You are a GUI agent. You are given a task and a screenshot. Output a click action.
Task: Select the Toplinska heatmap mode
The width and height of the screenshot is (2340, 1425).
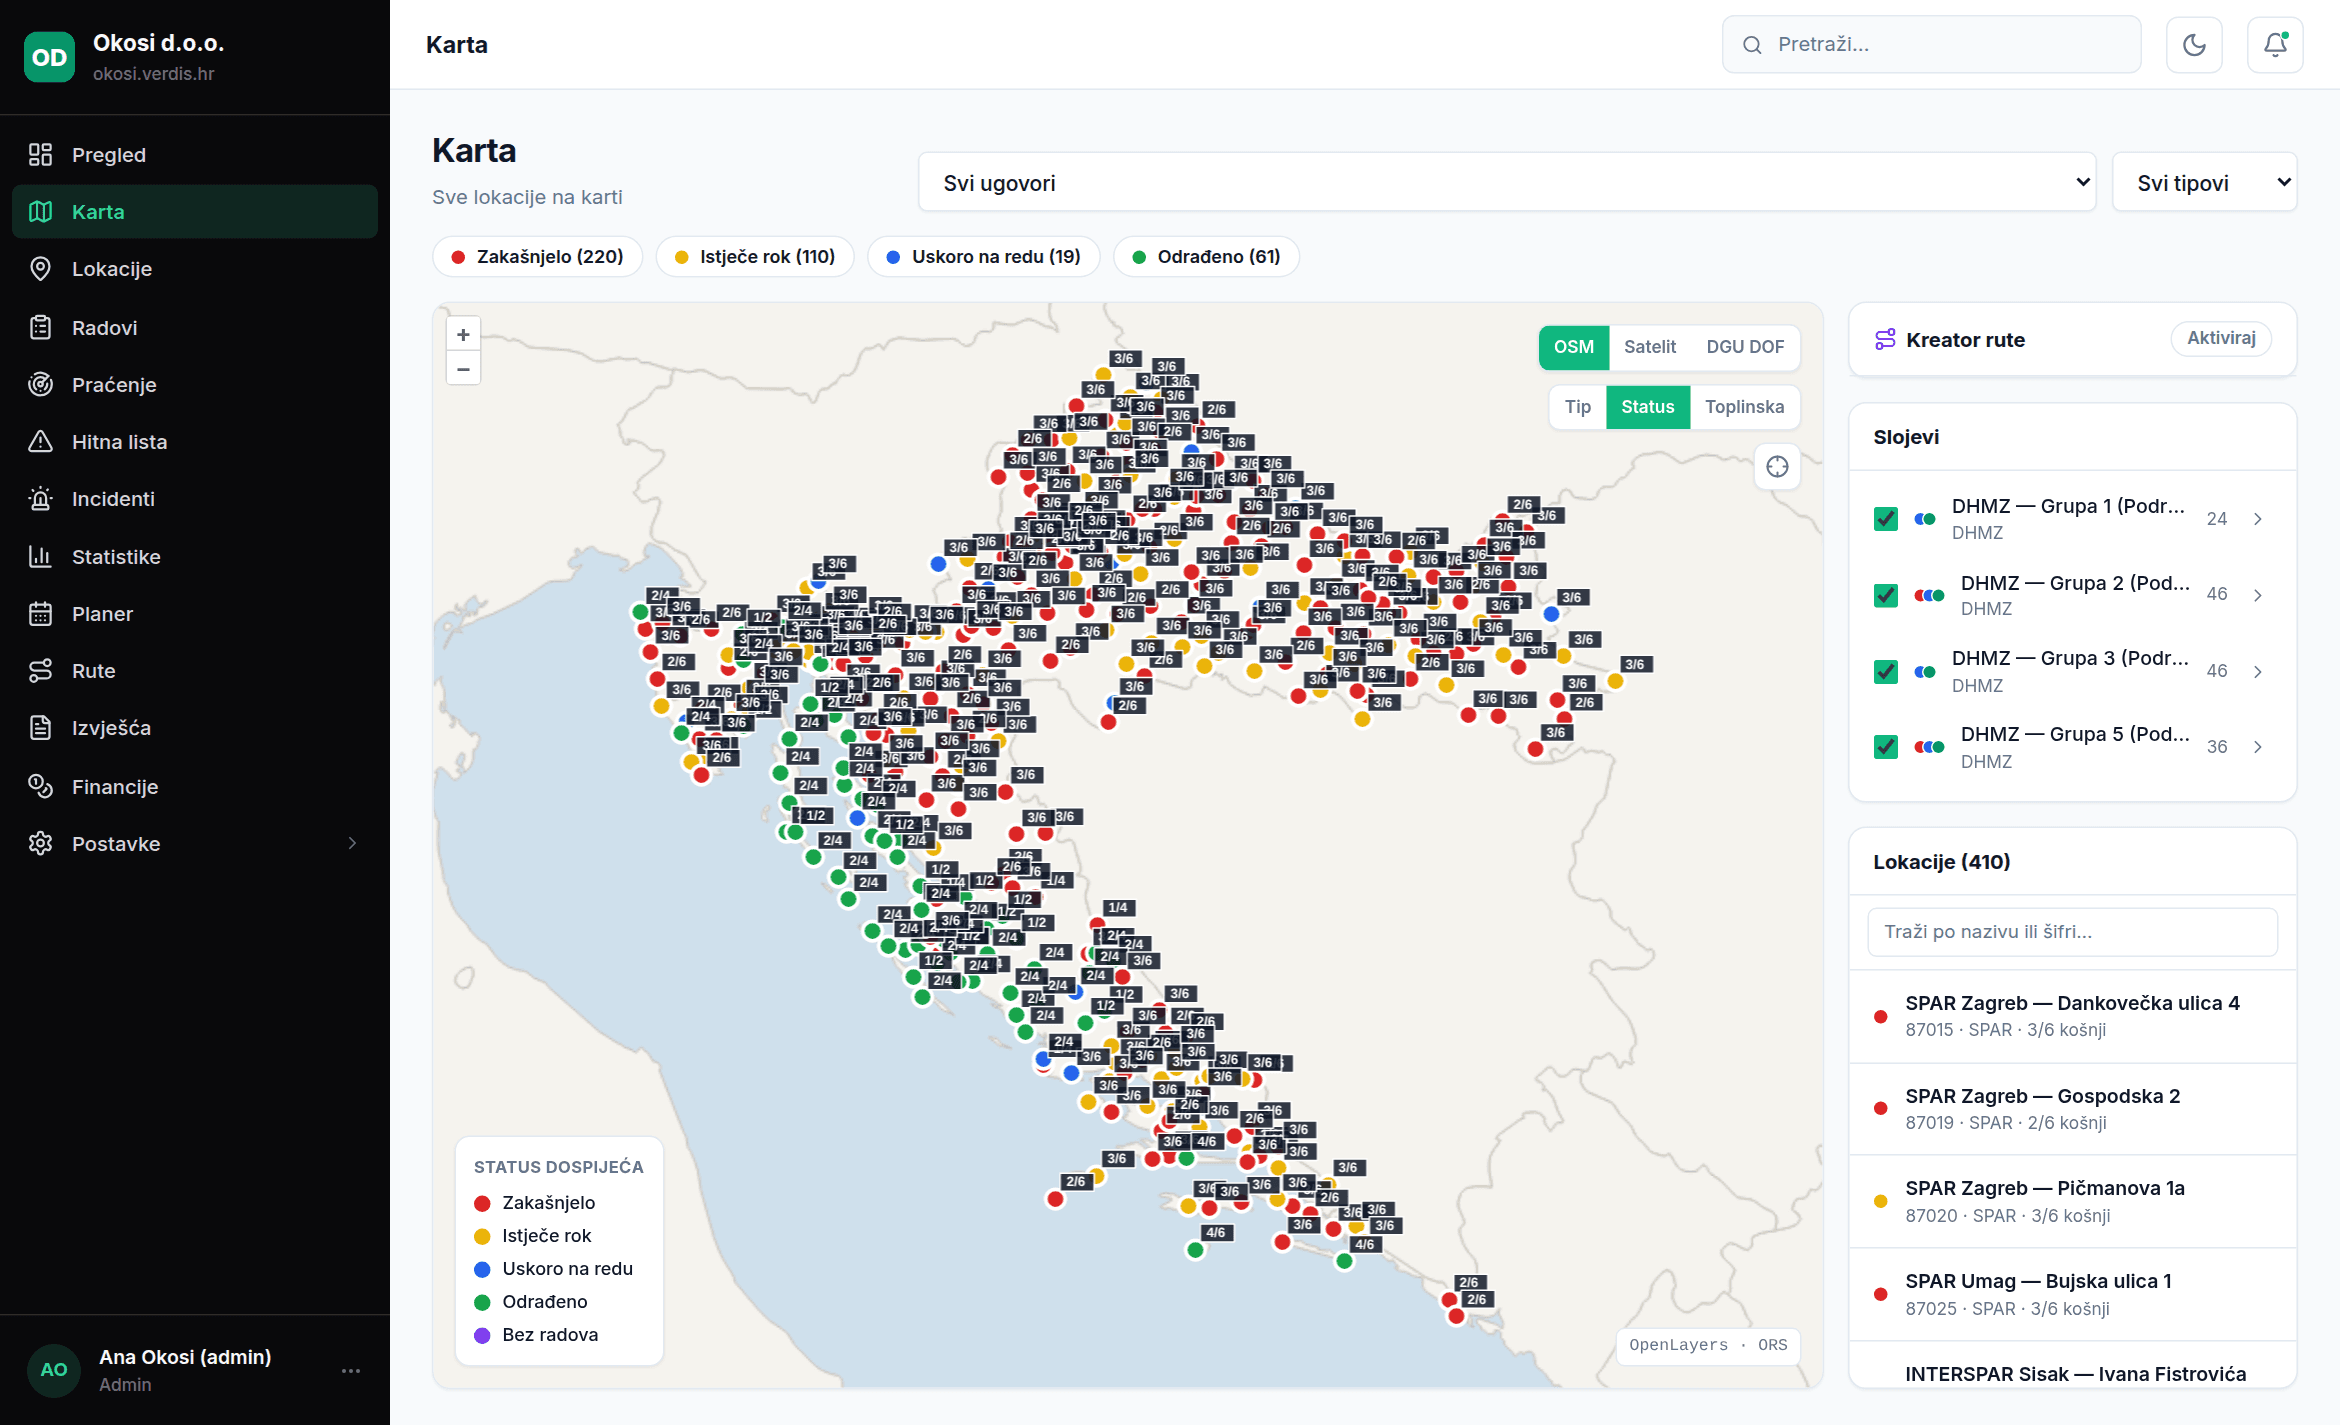[1745, 407]
